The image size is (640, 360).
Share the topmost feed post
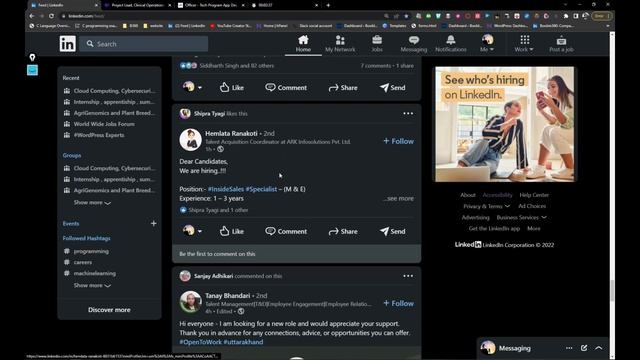tap(343, 87)
